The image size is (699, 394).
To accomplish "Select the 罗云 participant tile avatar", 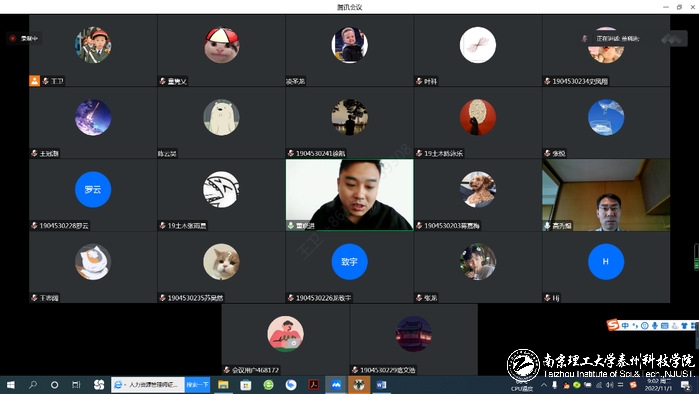I will (x=93, y=190).
